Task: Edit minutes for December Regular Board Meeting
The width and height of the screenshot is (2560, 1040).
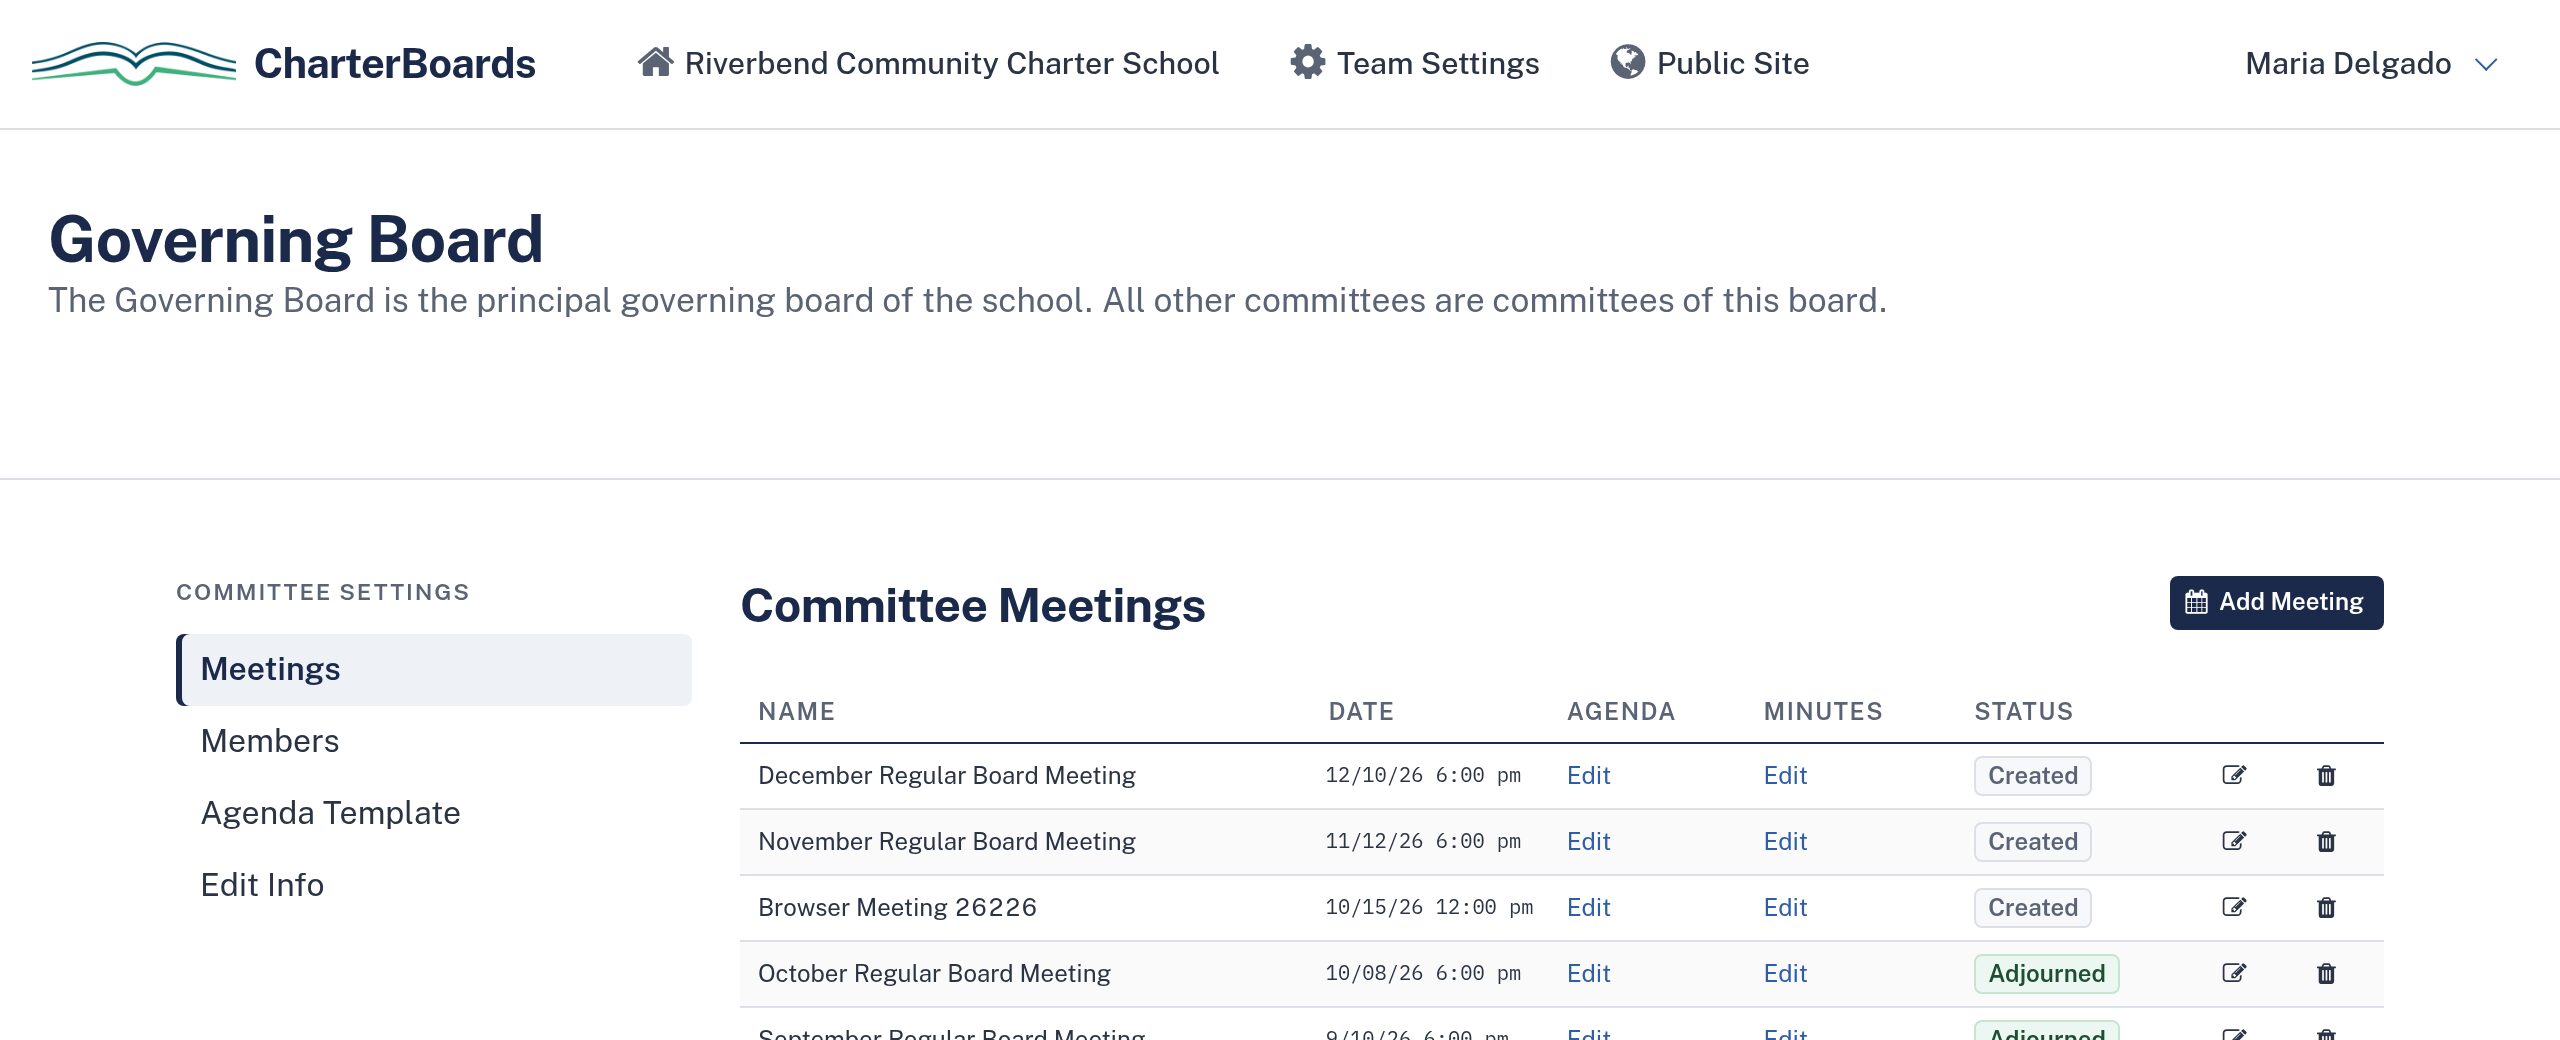Action: [1785, 775]
